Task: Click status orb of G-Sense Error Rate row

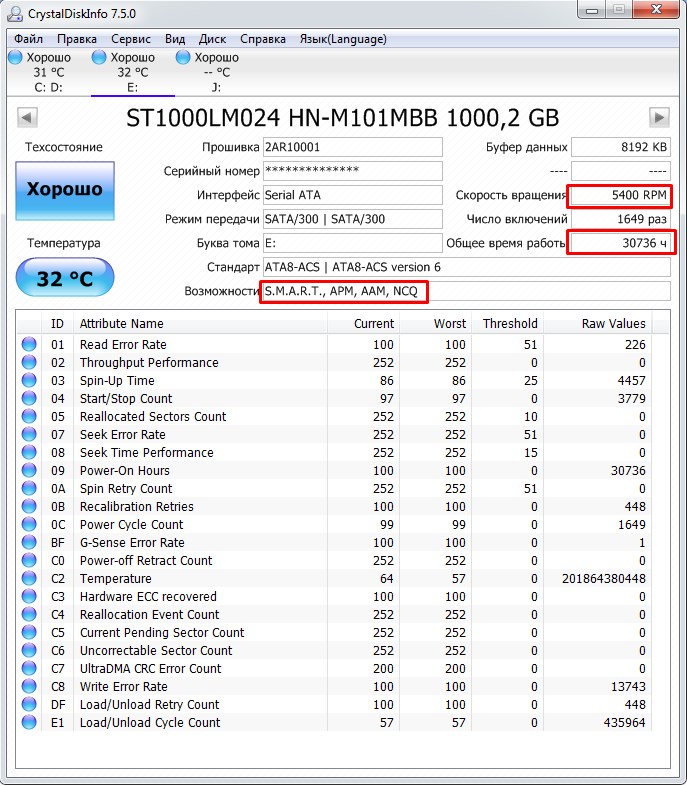Action: pos(29,542)
